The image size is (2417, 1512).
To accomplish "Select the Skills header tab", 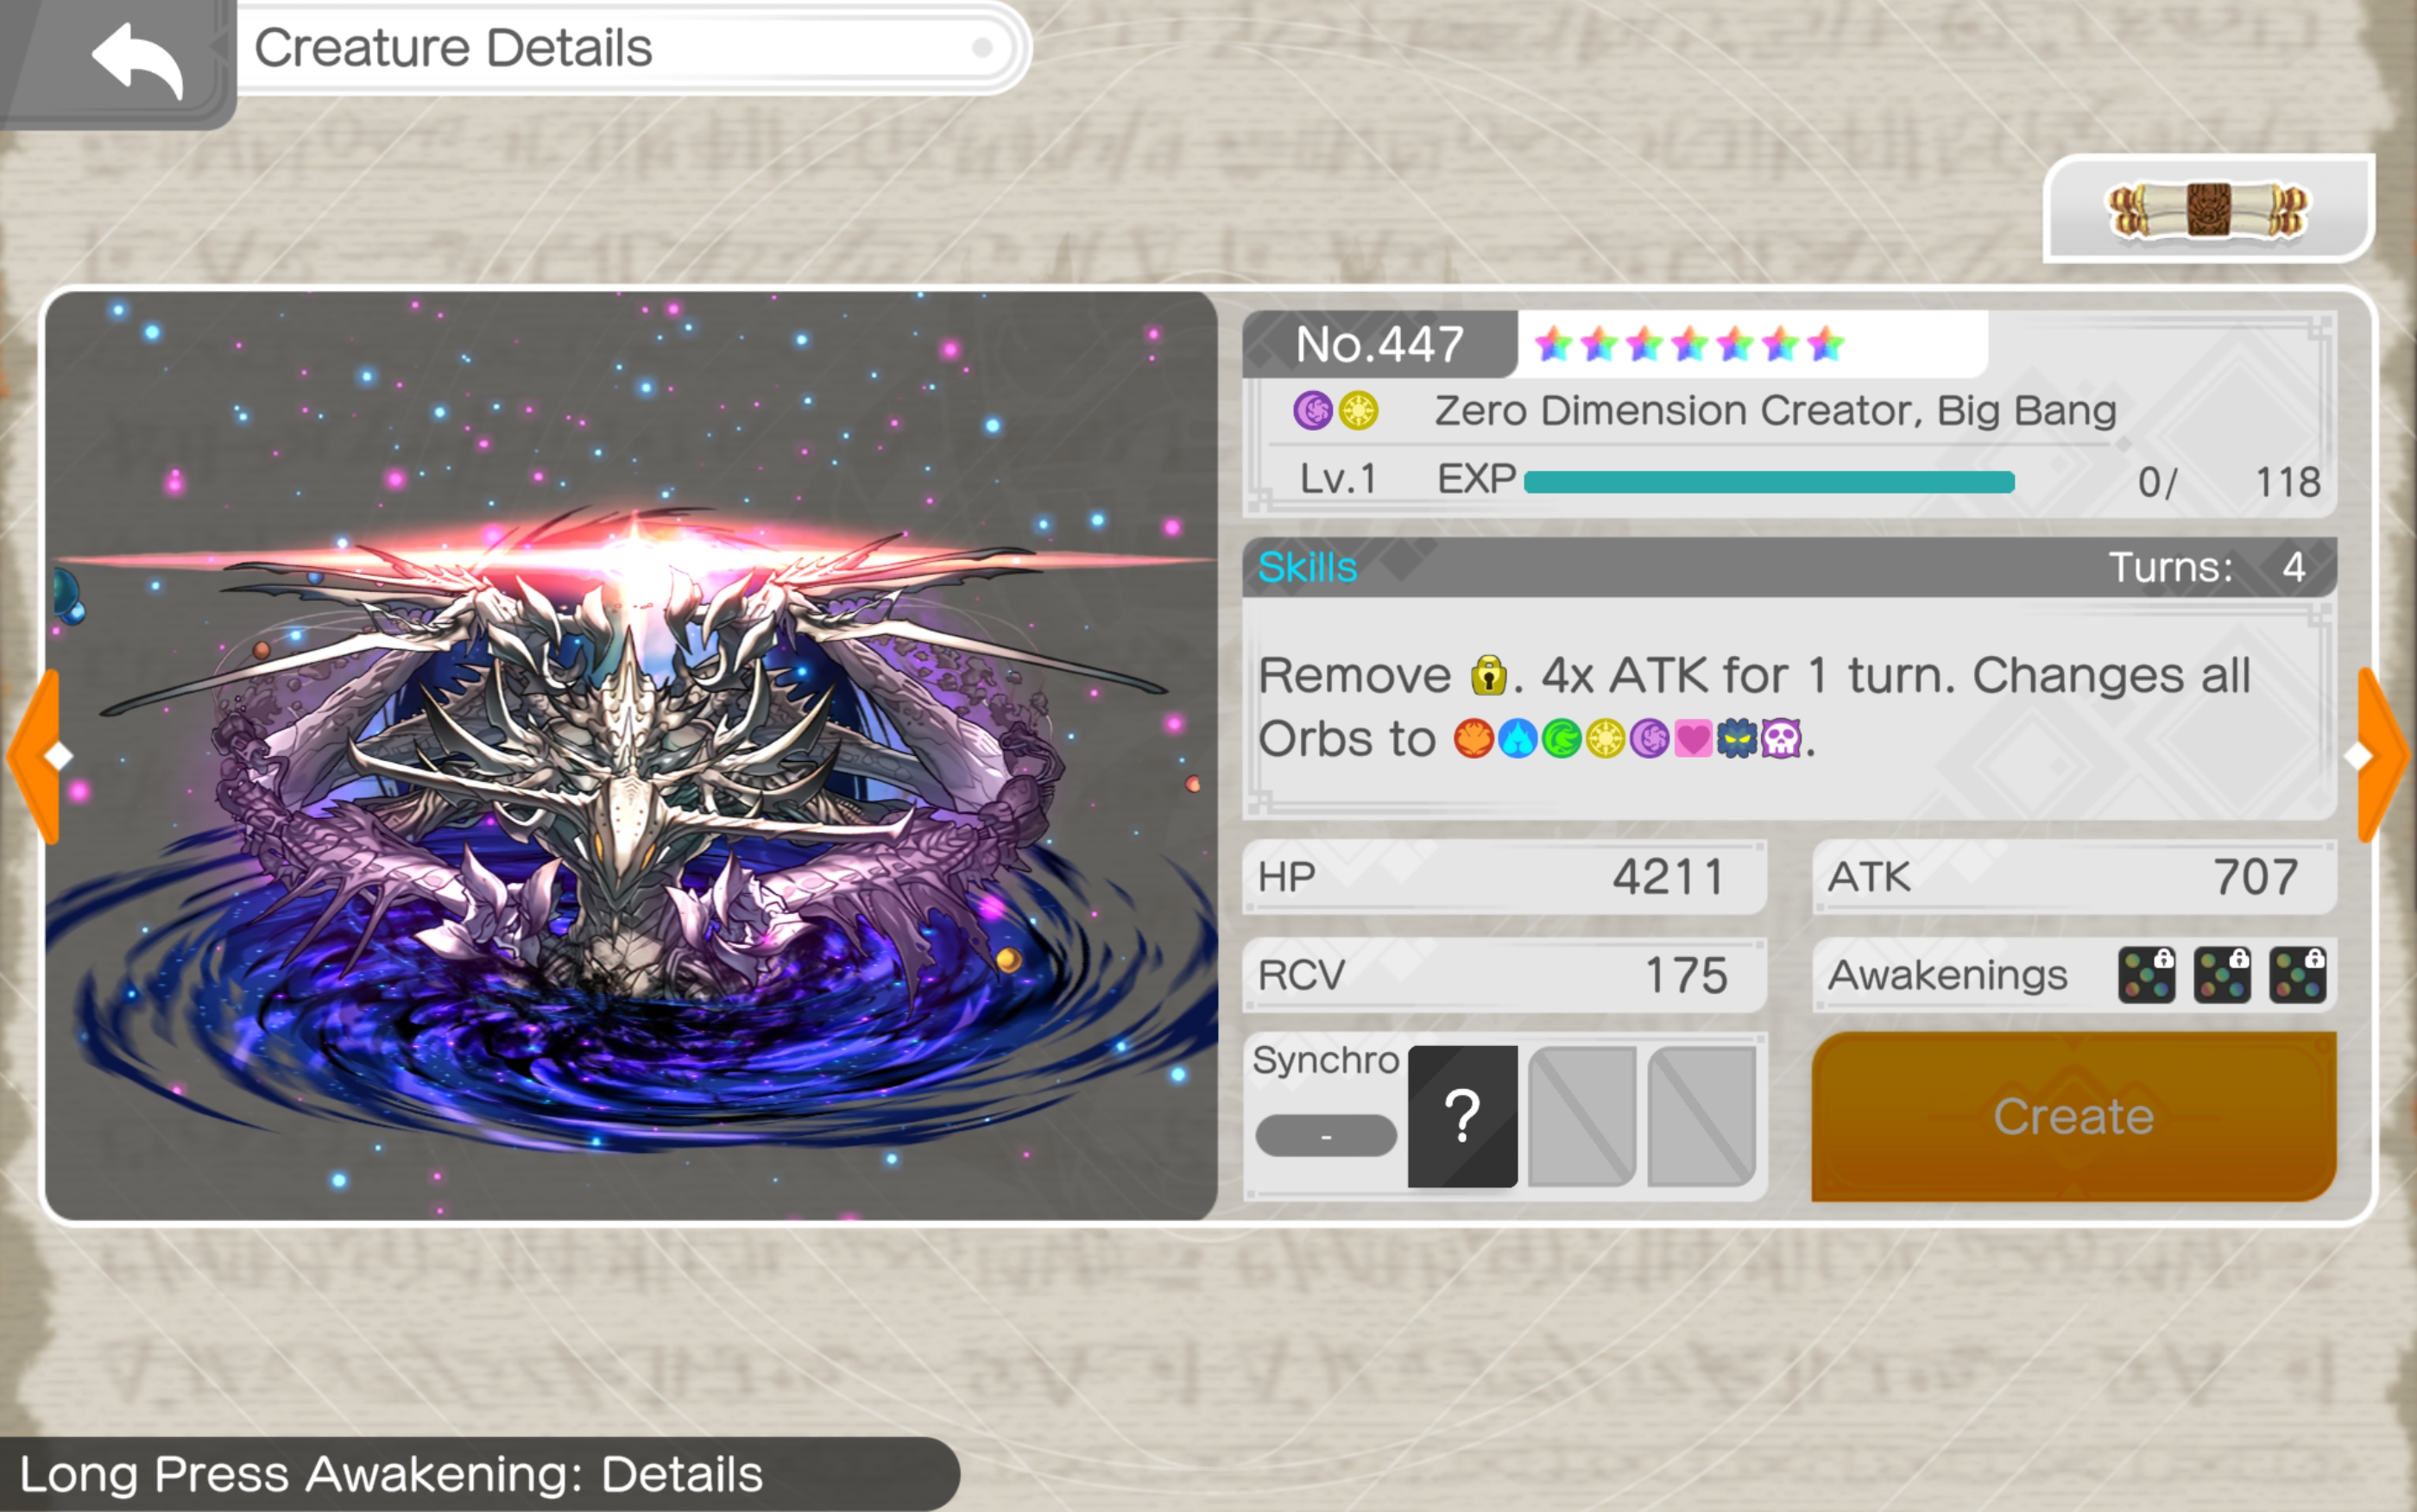I will coord(1307,567).
